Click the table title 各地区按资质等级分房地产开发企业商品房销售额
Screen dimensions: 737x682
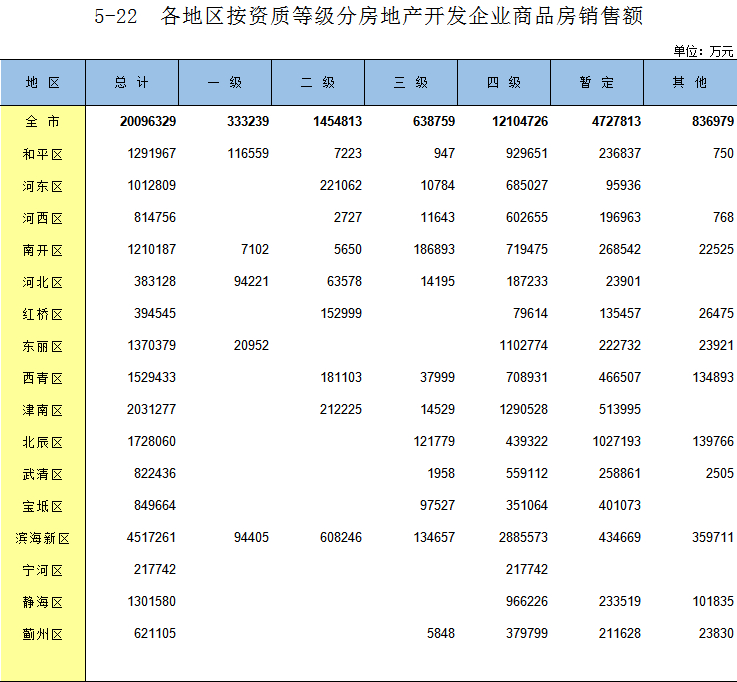tap(401, 16)
